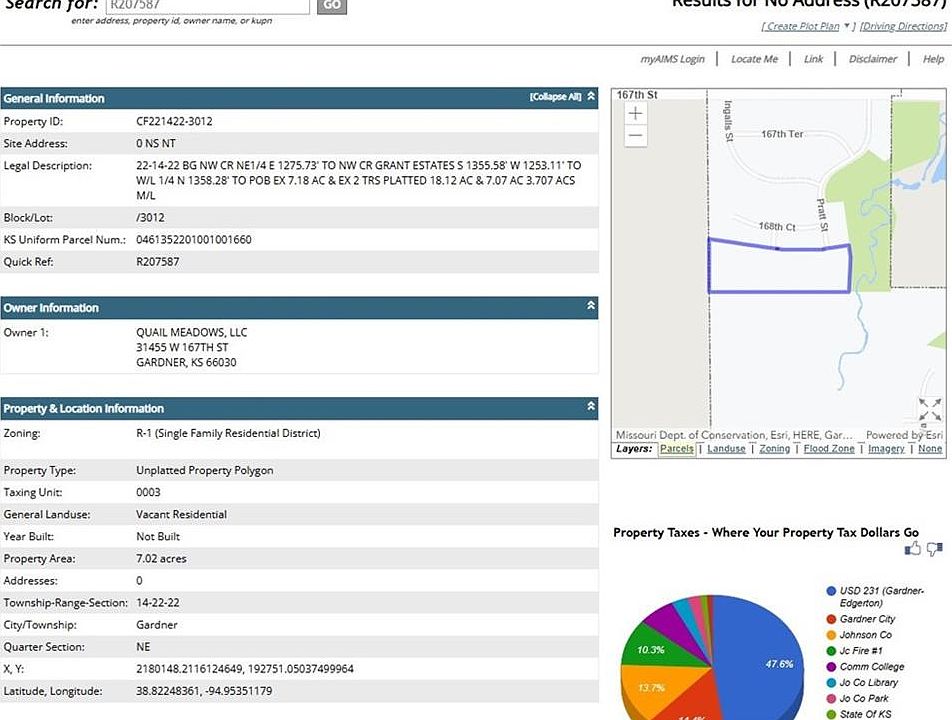Open the myAIMS Login menu item
The height and width of the screenshot is (720, 952).
672,59
